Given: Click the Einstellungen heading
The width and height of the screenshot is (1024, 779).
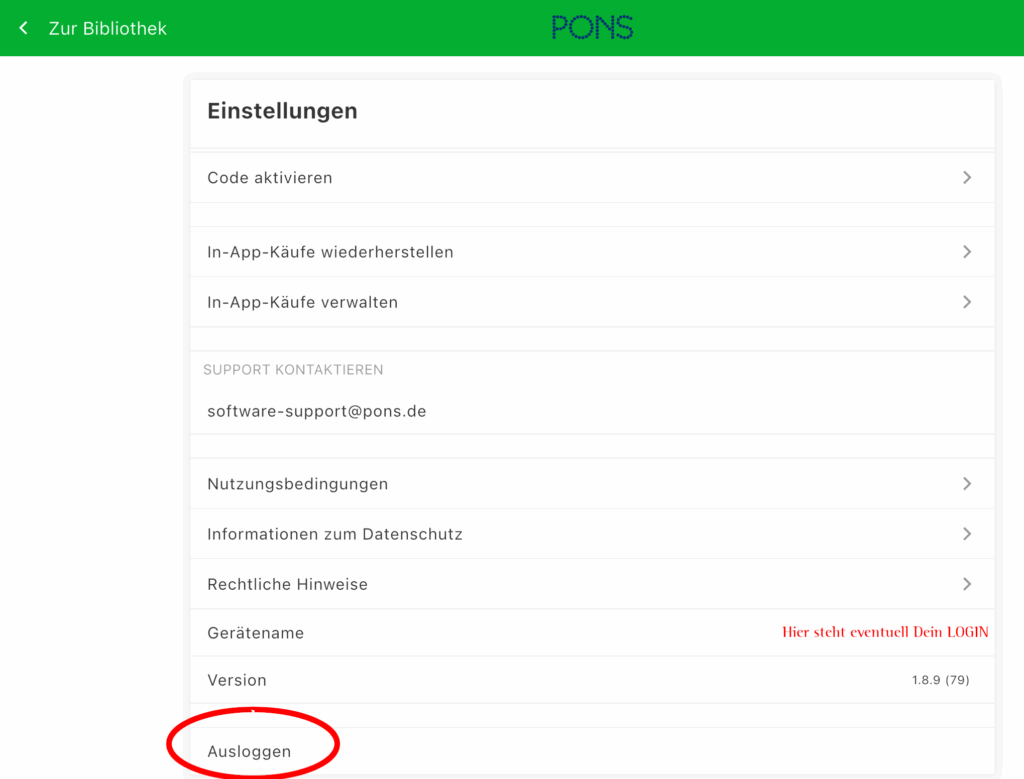Looking at the screenshot, I should tap(282, 111).
